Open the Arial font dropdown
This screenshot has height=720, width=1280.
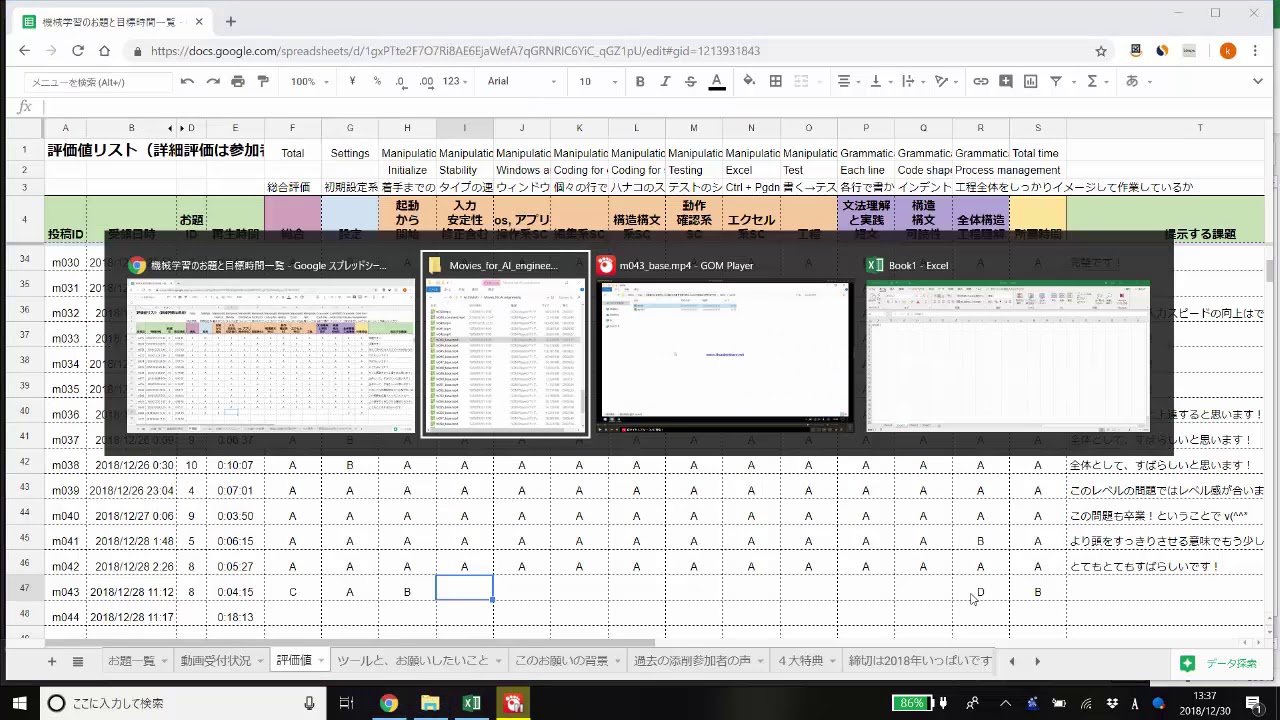coord(521,81)
